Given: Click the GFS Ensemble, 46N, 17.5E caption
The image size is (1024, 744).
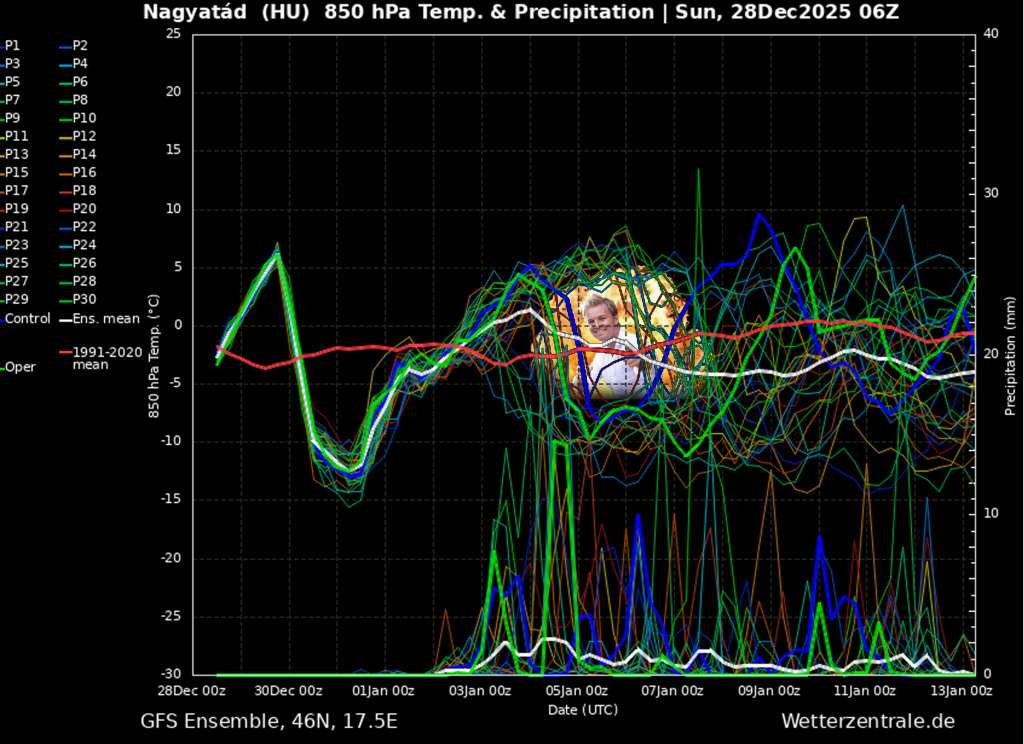Looking at the screenshot, I should [x=269, y=721].
